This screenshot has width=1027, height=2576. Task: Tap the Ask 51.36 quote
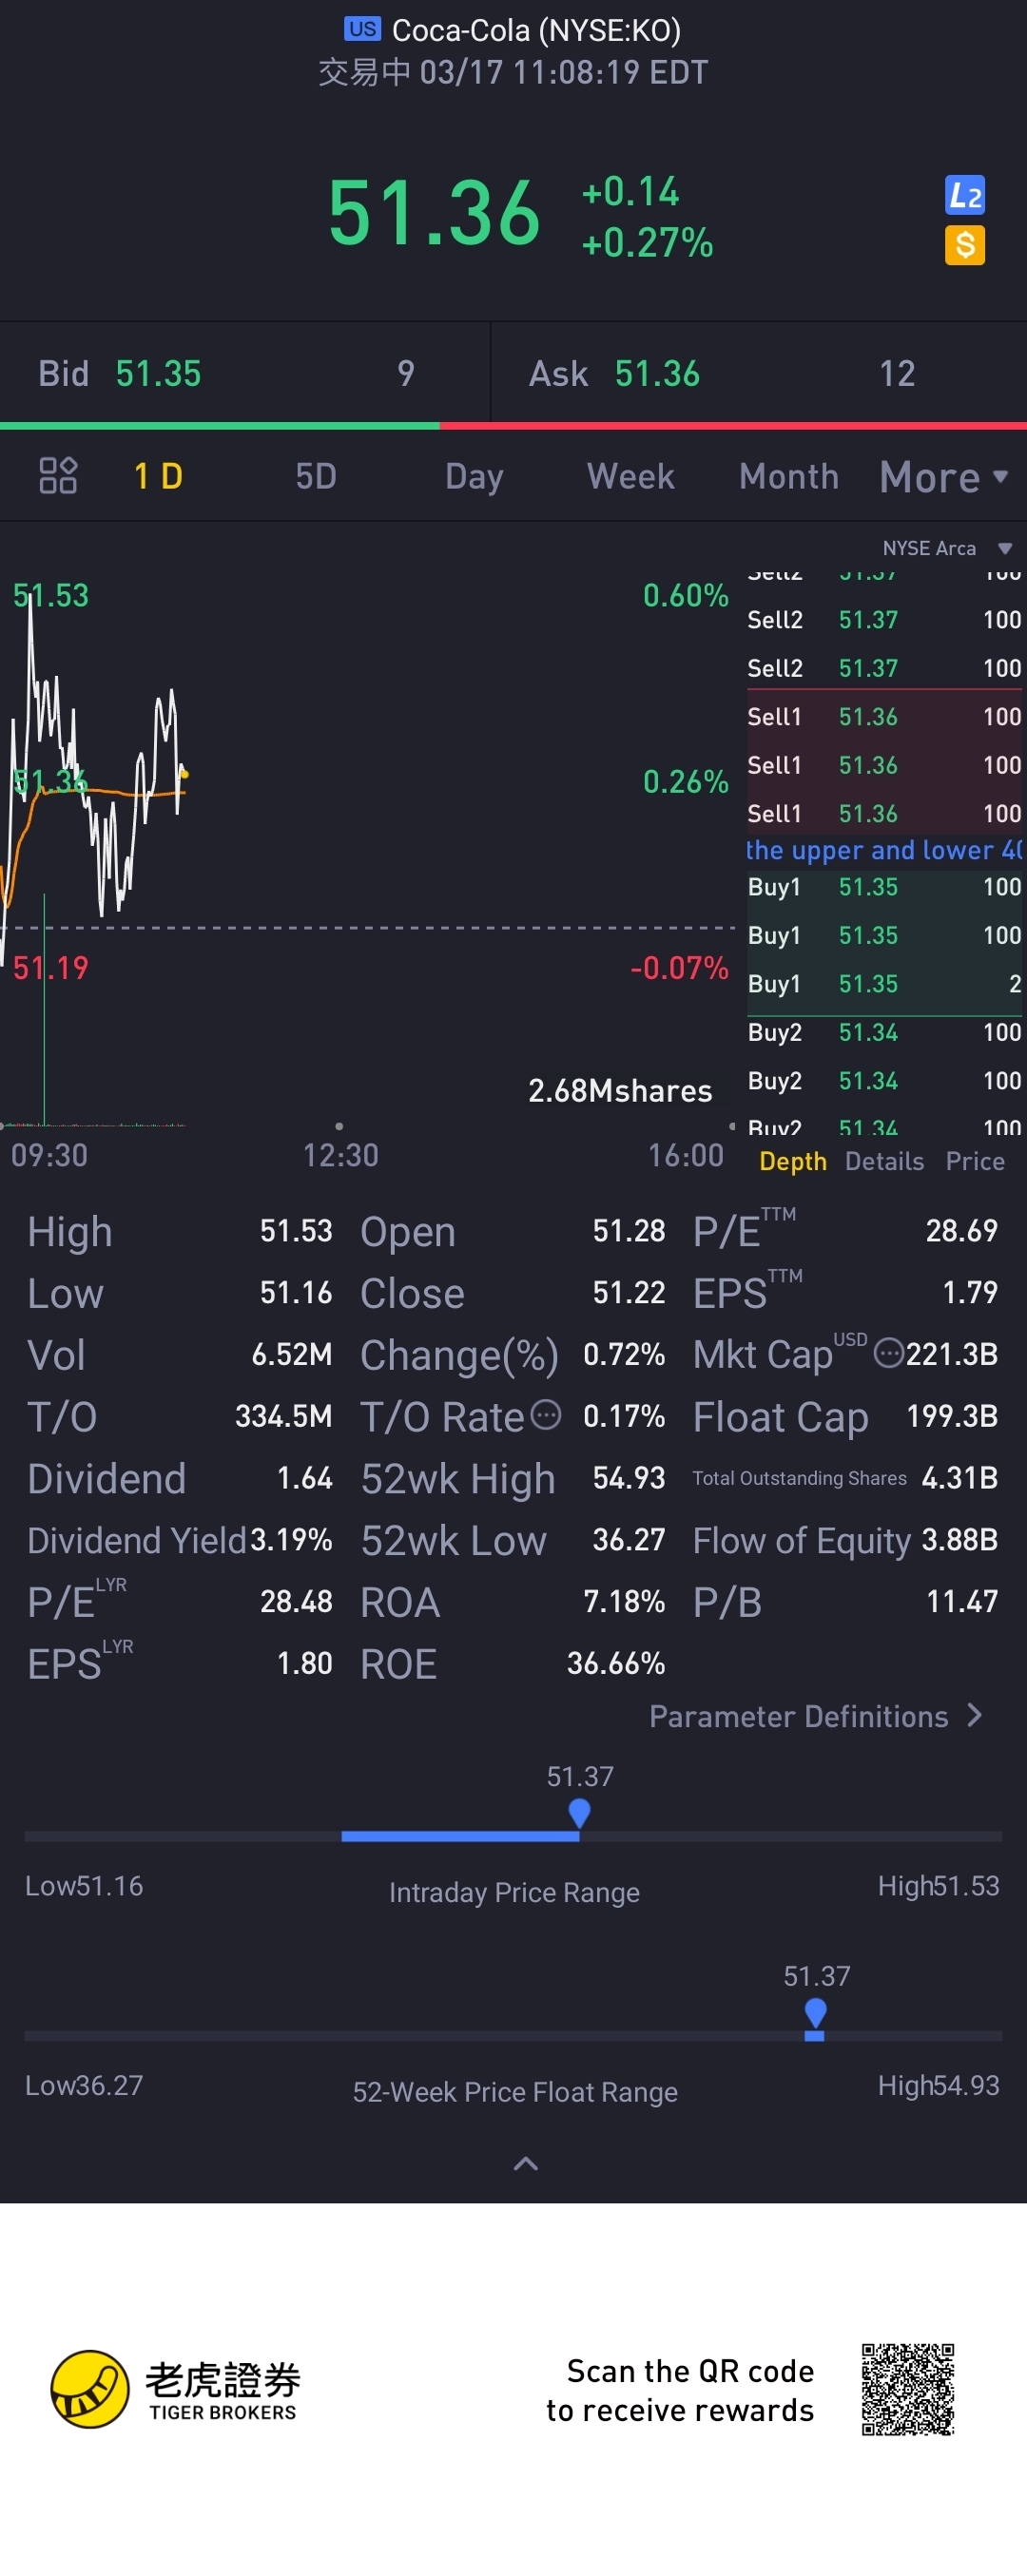click(x=759, y=373)
